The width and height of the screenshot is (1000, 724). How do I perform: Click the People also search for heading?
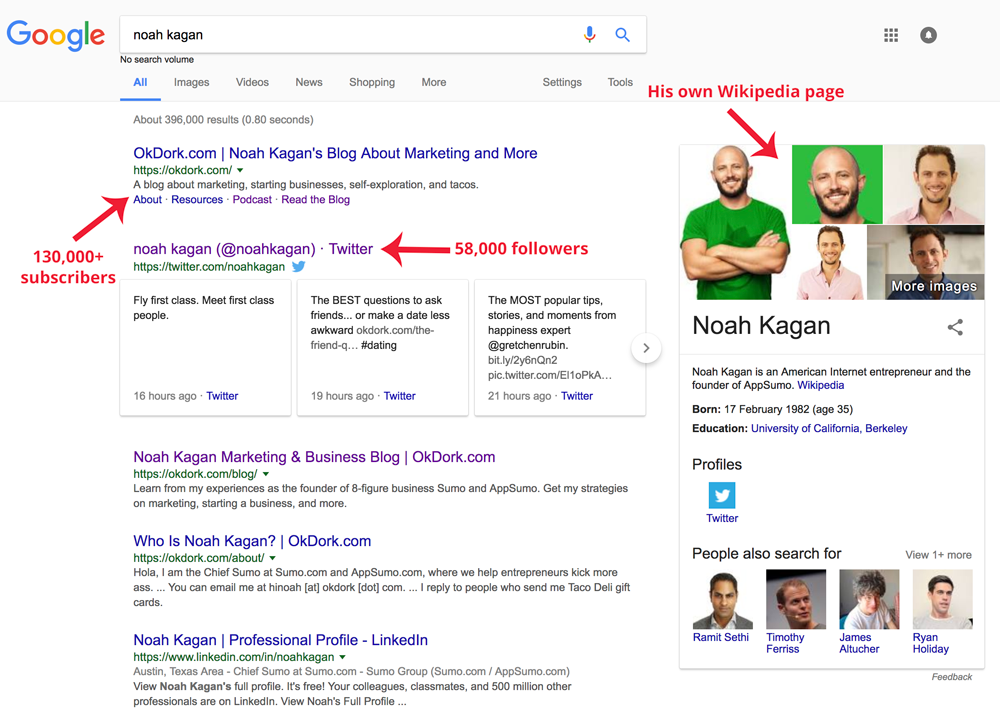tap(767, 554)
